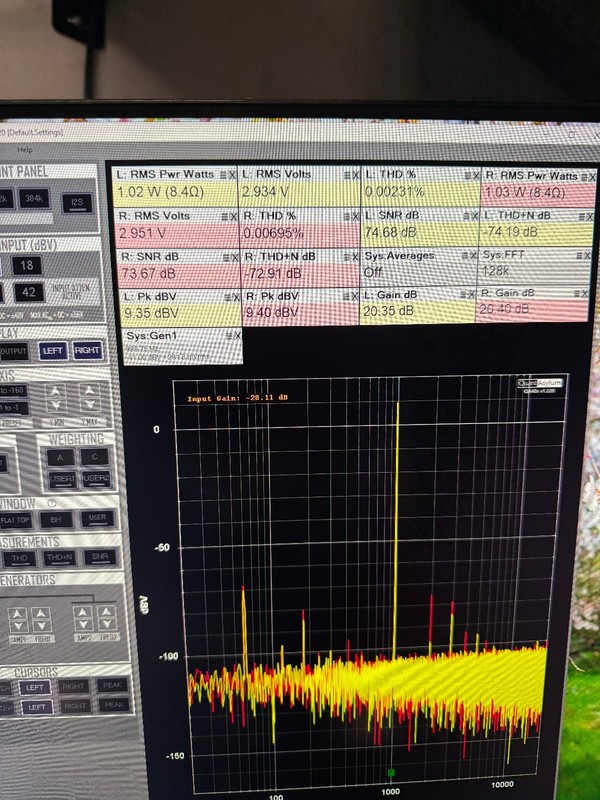
Task: Close the Sys:FFT tile
Action: (587, 255)
